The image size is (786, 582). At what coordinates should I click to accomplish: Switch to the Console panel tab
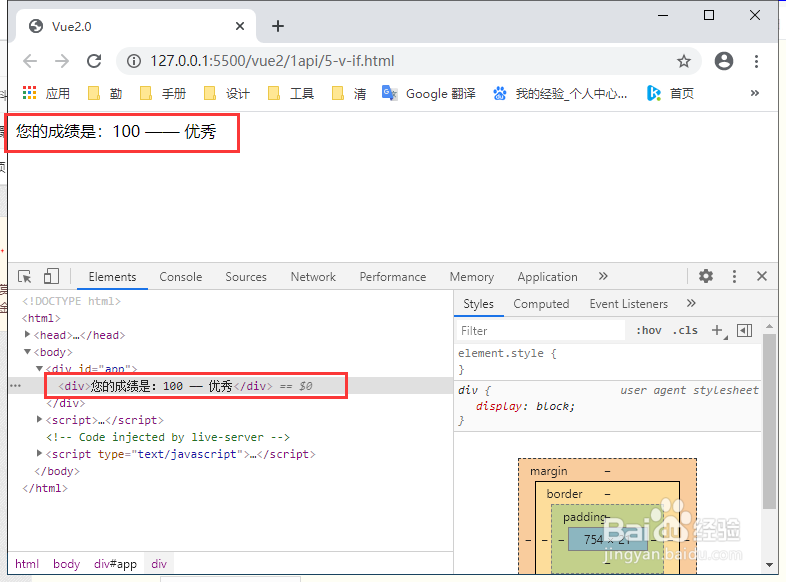pos(180,277)
